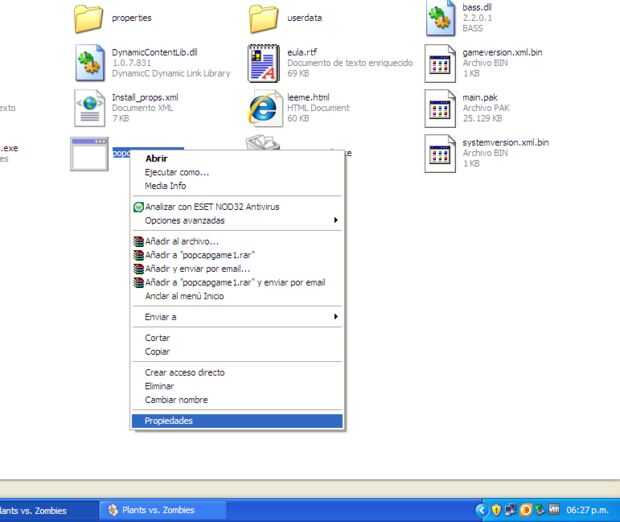Choose 'Anclar al menú Inicio'
620x522 pixels.
pyautogui.click(x=237, y=296)
